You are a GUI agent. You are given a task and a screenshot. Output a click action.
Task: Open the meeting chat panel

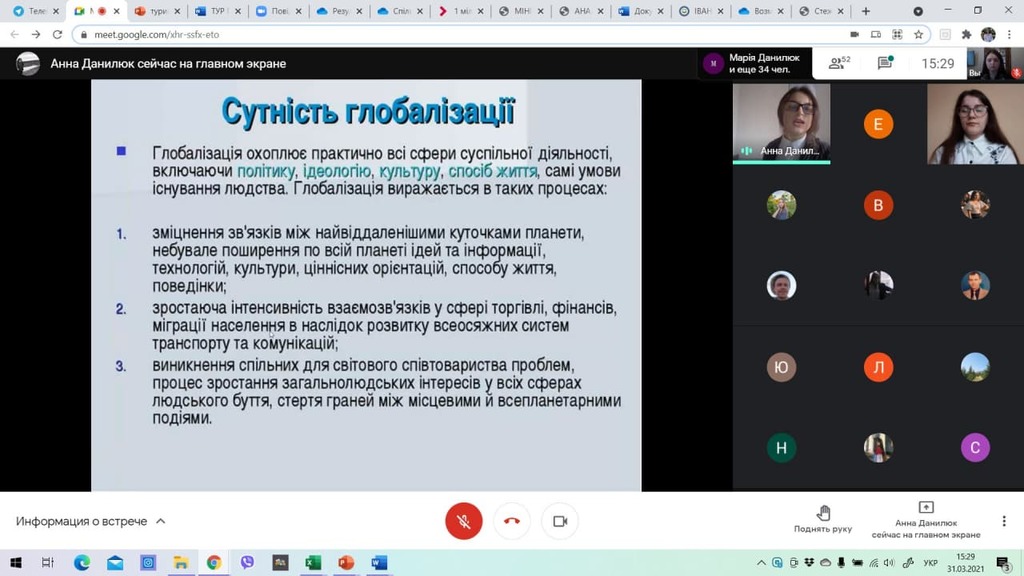885,64
